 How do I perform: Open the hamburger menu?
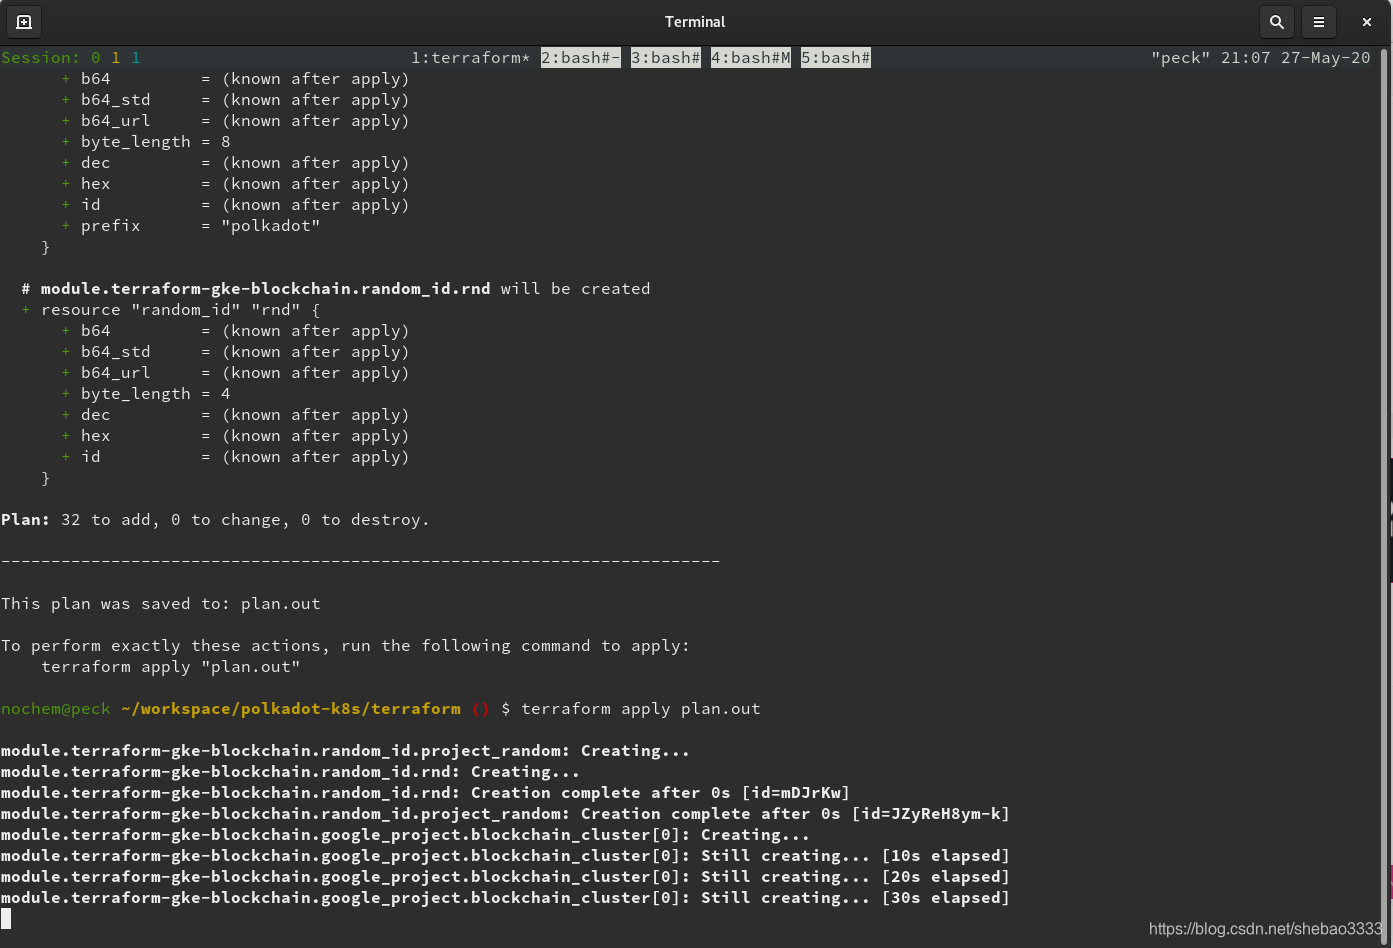[x=1319, y=21]
